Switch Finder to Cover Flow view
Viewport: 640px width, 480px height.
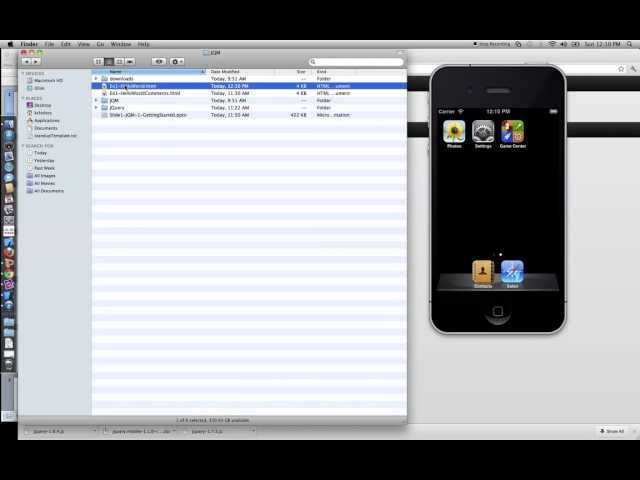pyautogui.click(x=130, y=61)
